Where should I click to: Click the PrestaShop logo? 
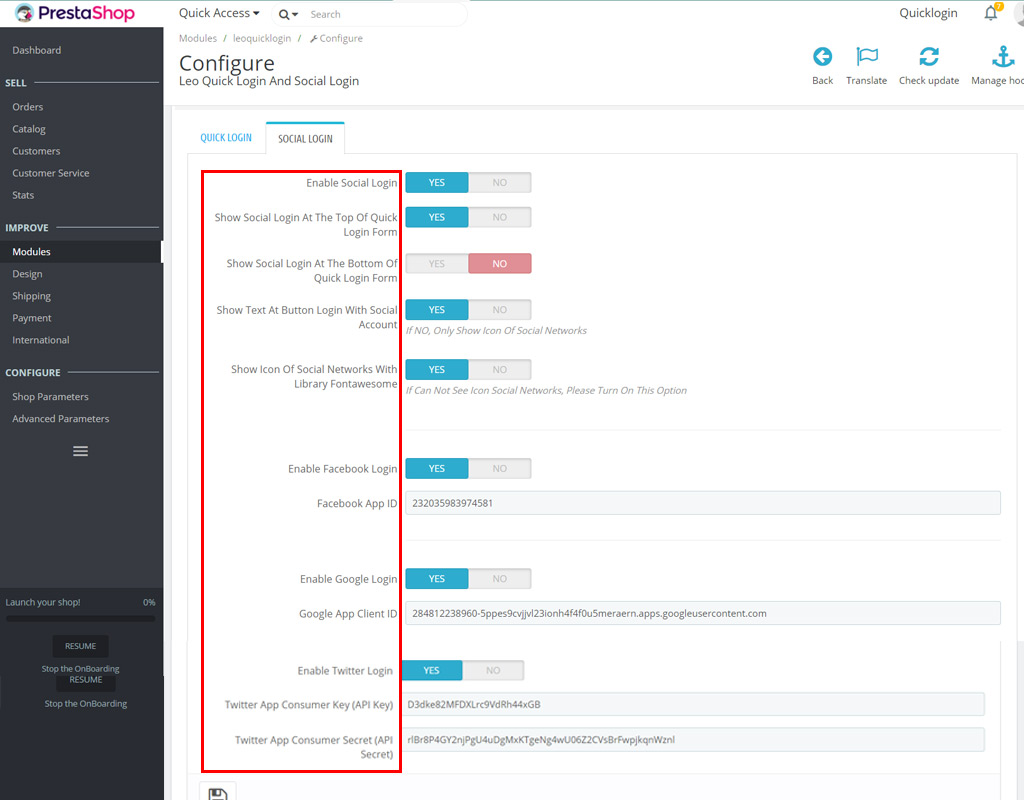[x=74, y=13]
